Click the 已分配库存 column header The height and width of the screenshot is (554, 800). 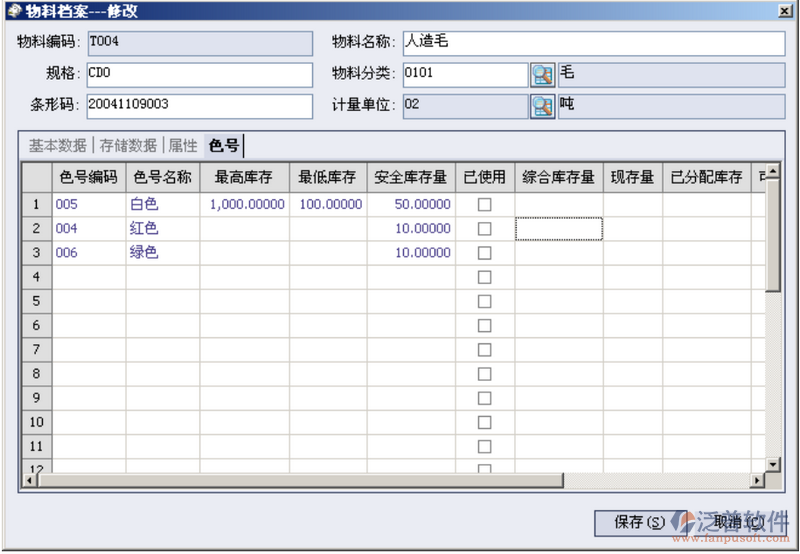coord(707,178)
